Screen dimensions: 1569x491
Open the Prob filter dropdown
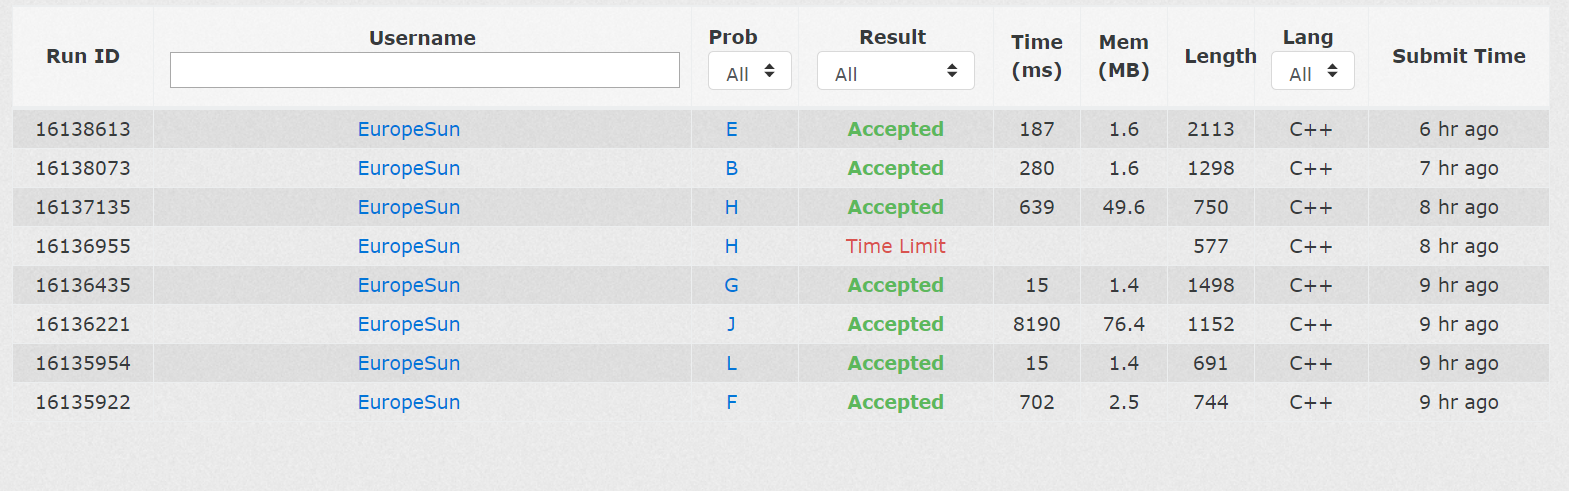click(x=749, y=72)
